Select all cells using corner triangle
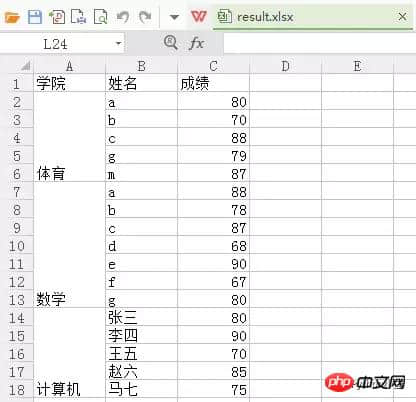The image size is (416, 402). (x=25, y=66)
